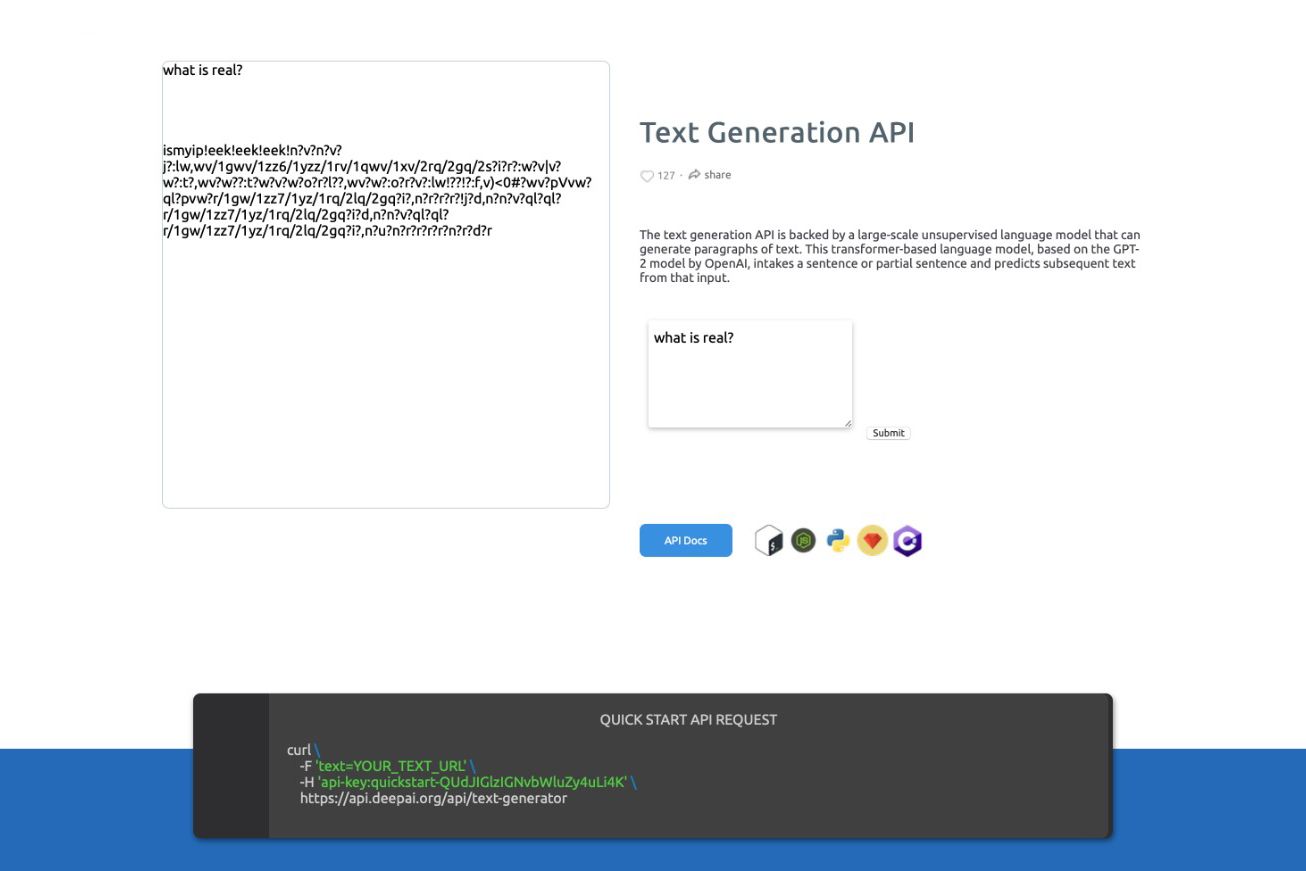The height and width of the screenshot is (871, 1306).
Task: Click the "QUICK START API REQUEST" heading
Action: point(688,719)
